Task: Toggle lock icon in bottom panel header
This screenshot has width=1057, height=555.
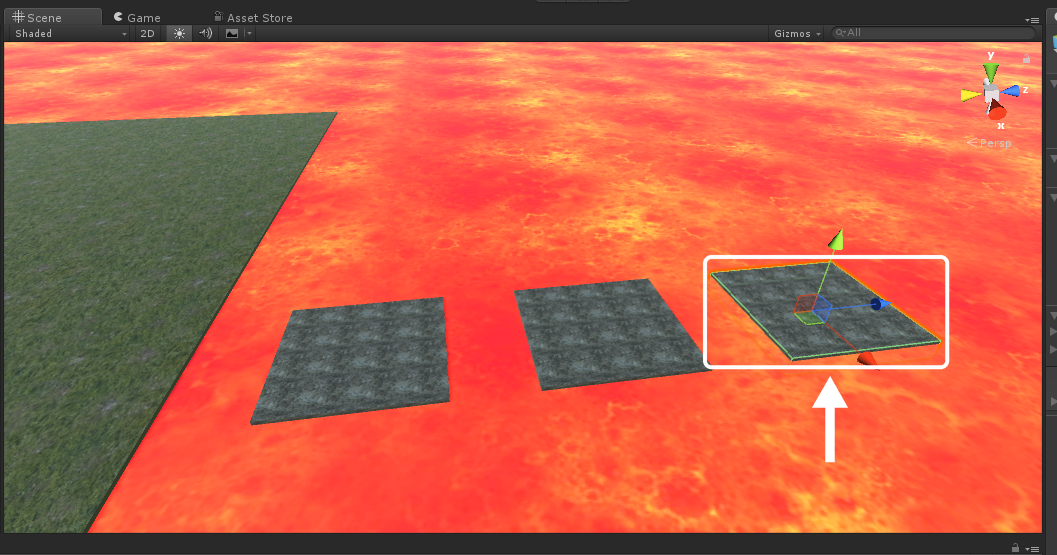Action: pyautogui.click(x=1015, y=548)
